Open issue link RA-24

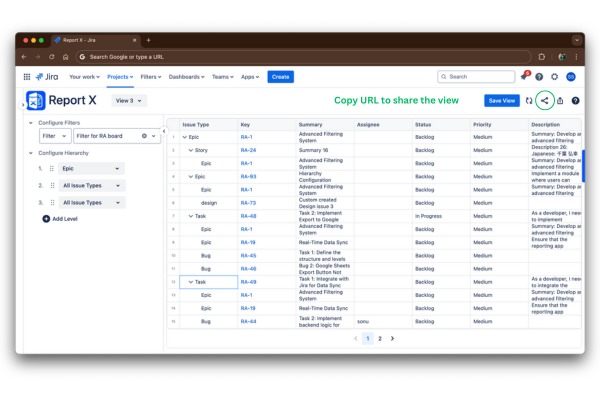tap(248, 150)
